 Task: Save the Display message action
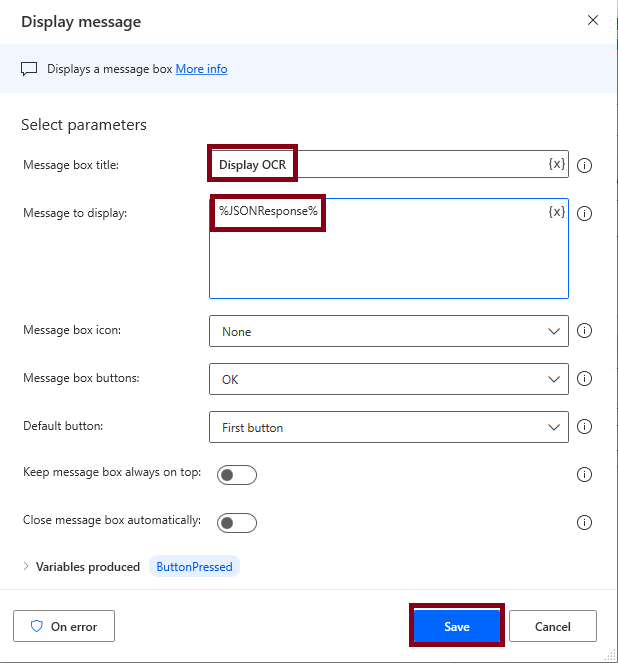pyautogui.click(x=456, y=627)
